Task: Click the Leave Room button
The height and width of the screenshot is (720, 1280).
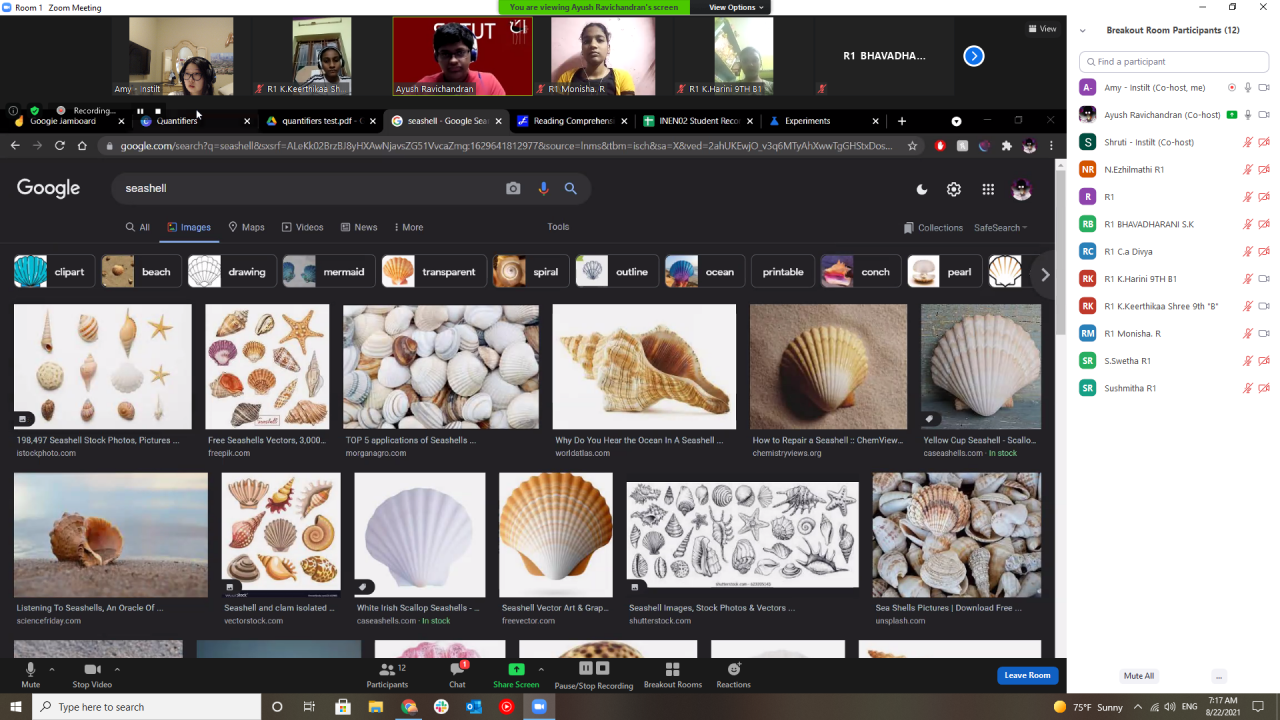Action: tap(1027, 675)
